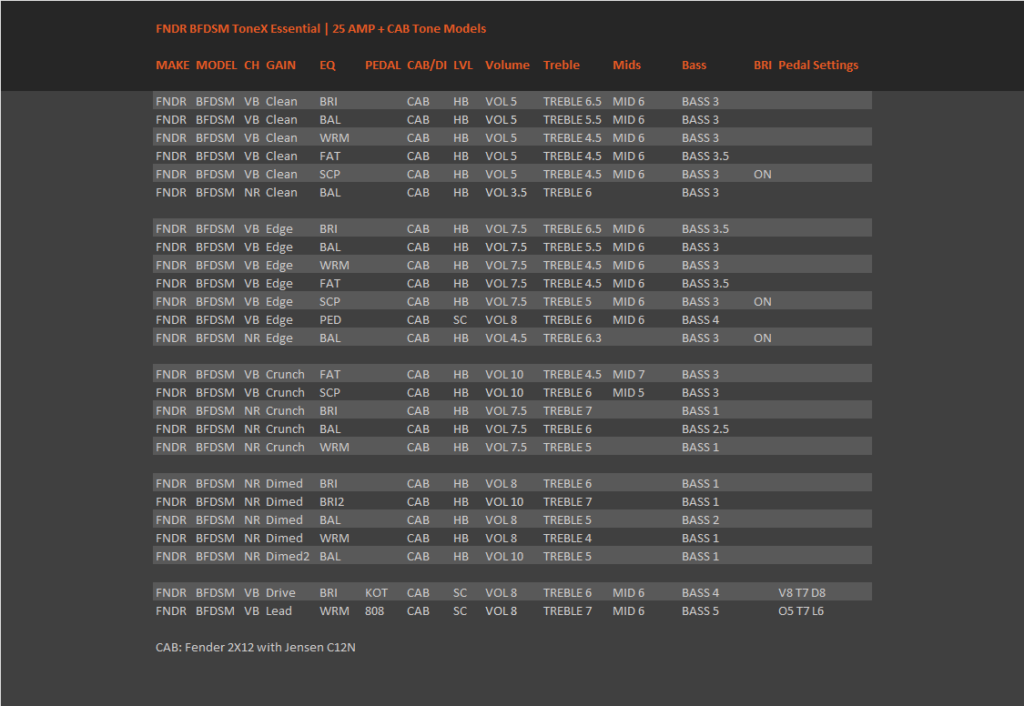
Task: Click 'TREBLE 7' in NR Crunch BRI row
Action: (x=568, y=411)
